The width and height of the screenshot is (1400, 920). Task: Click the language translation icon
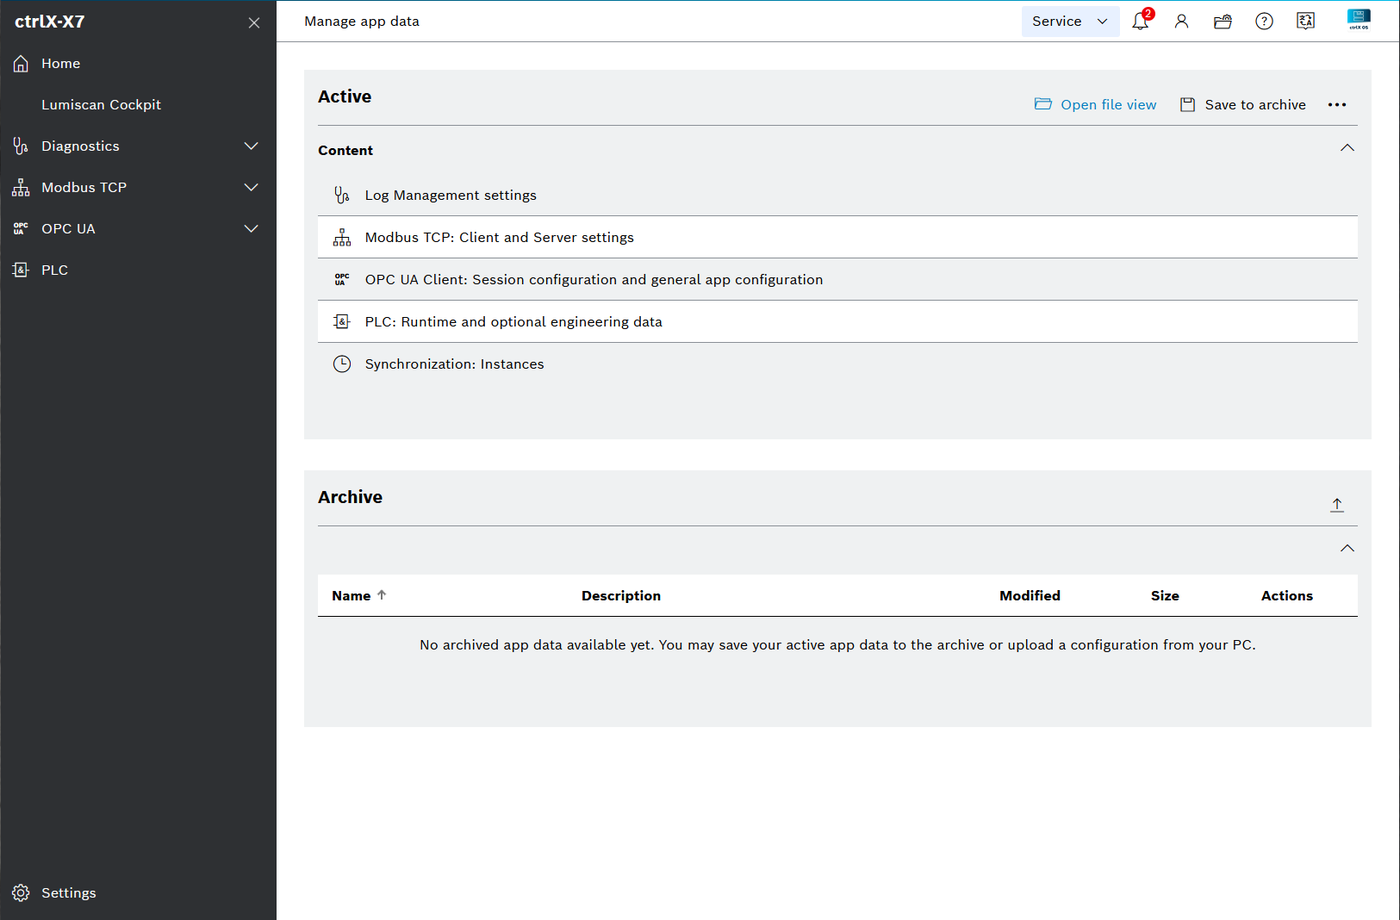pyautogui.click(x=1305, y=21)
